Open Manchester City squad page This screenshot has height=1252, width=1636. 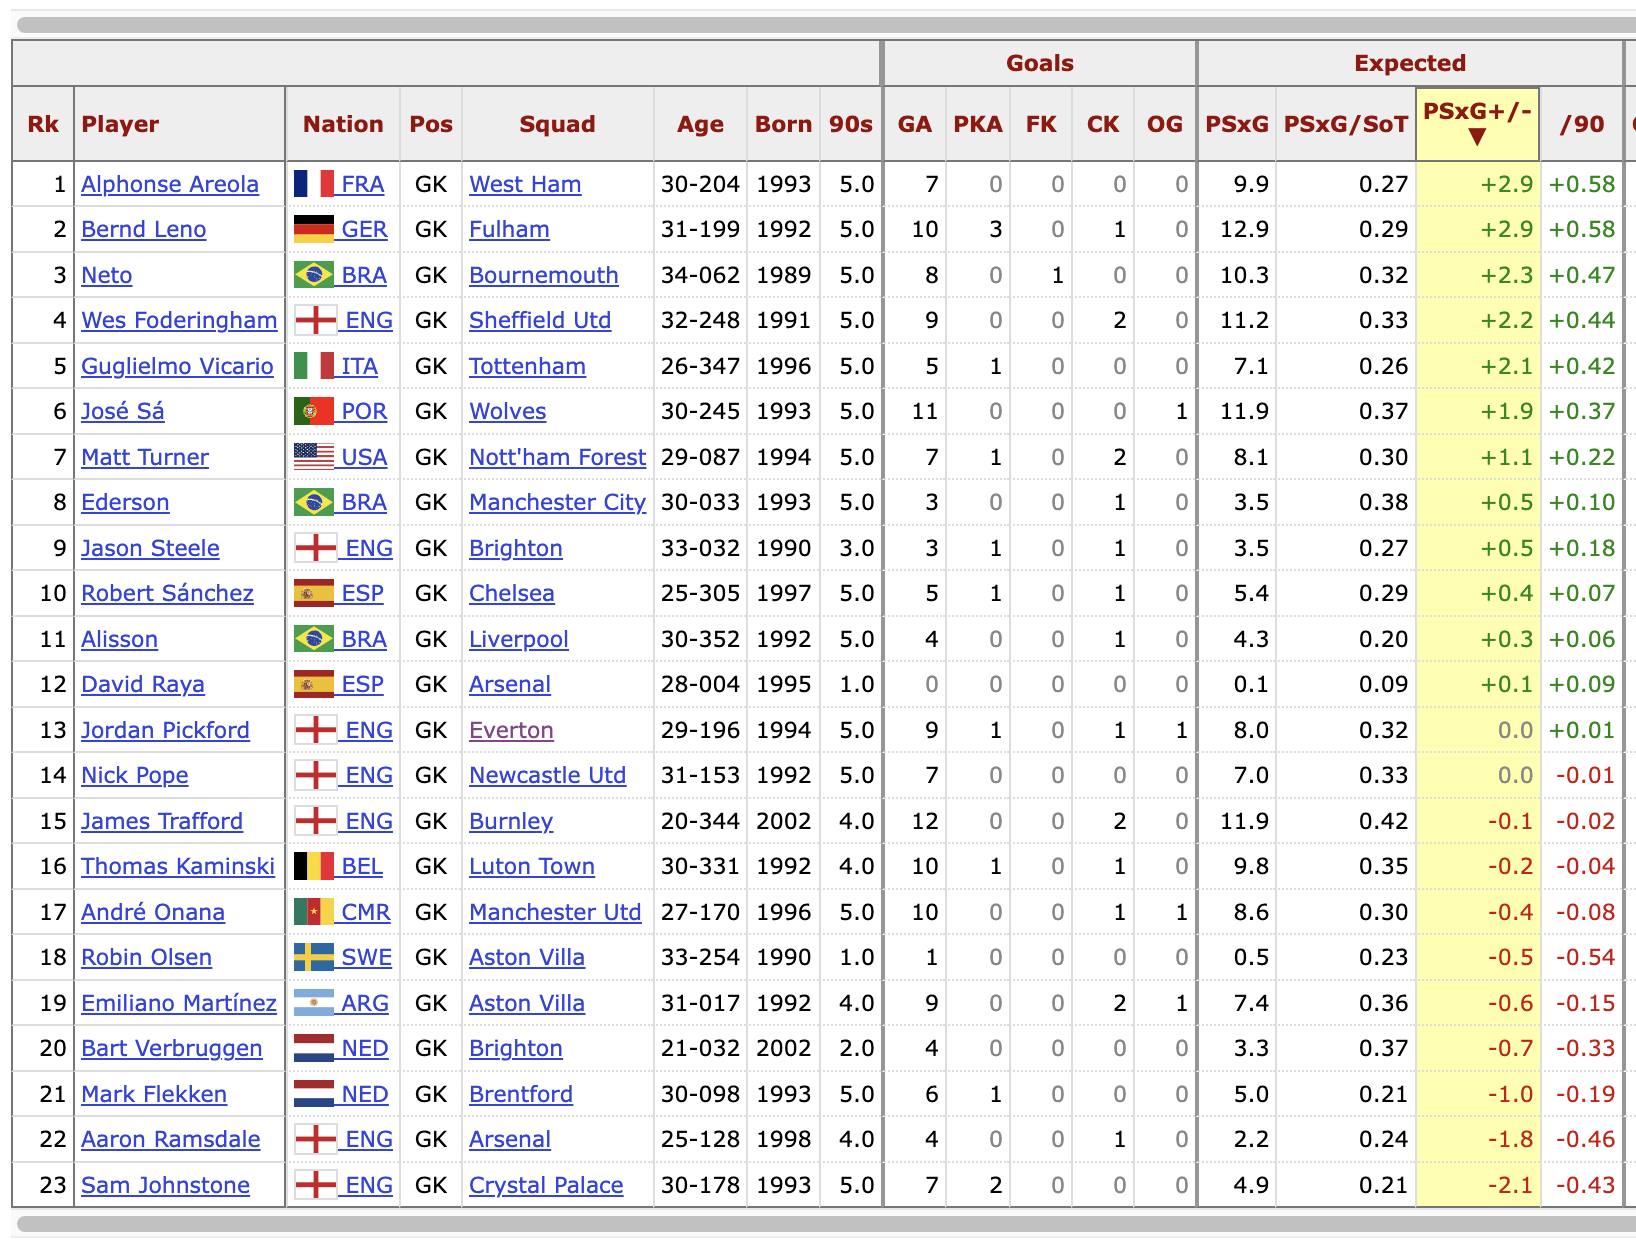pos(558,502)
